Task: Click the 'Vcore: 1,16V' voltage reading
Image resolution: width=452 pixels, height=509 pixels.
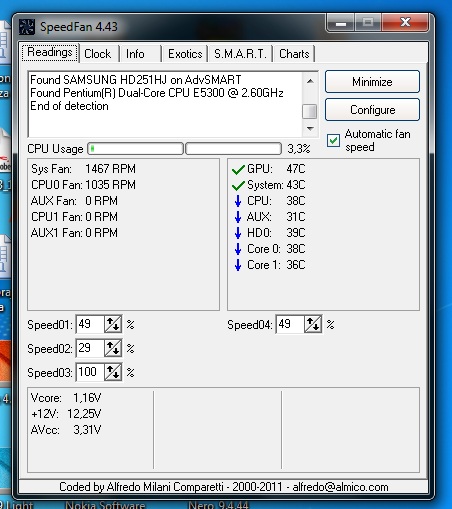Action: pos(66,398)
